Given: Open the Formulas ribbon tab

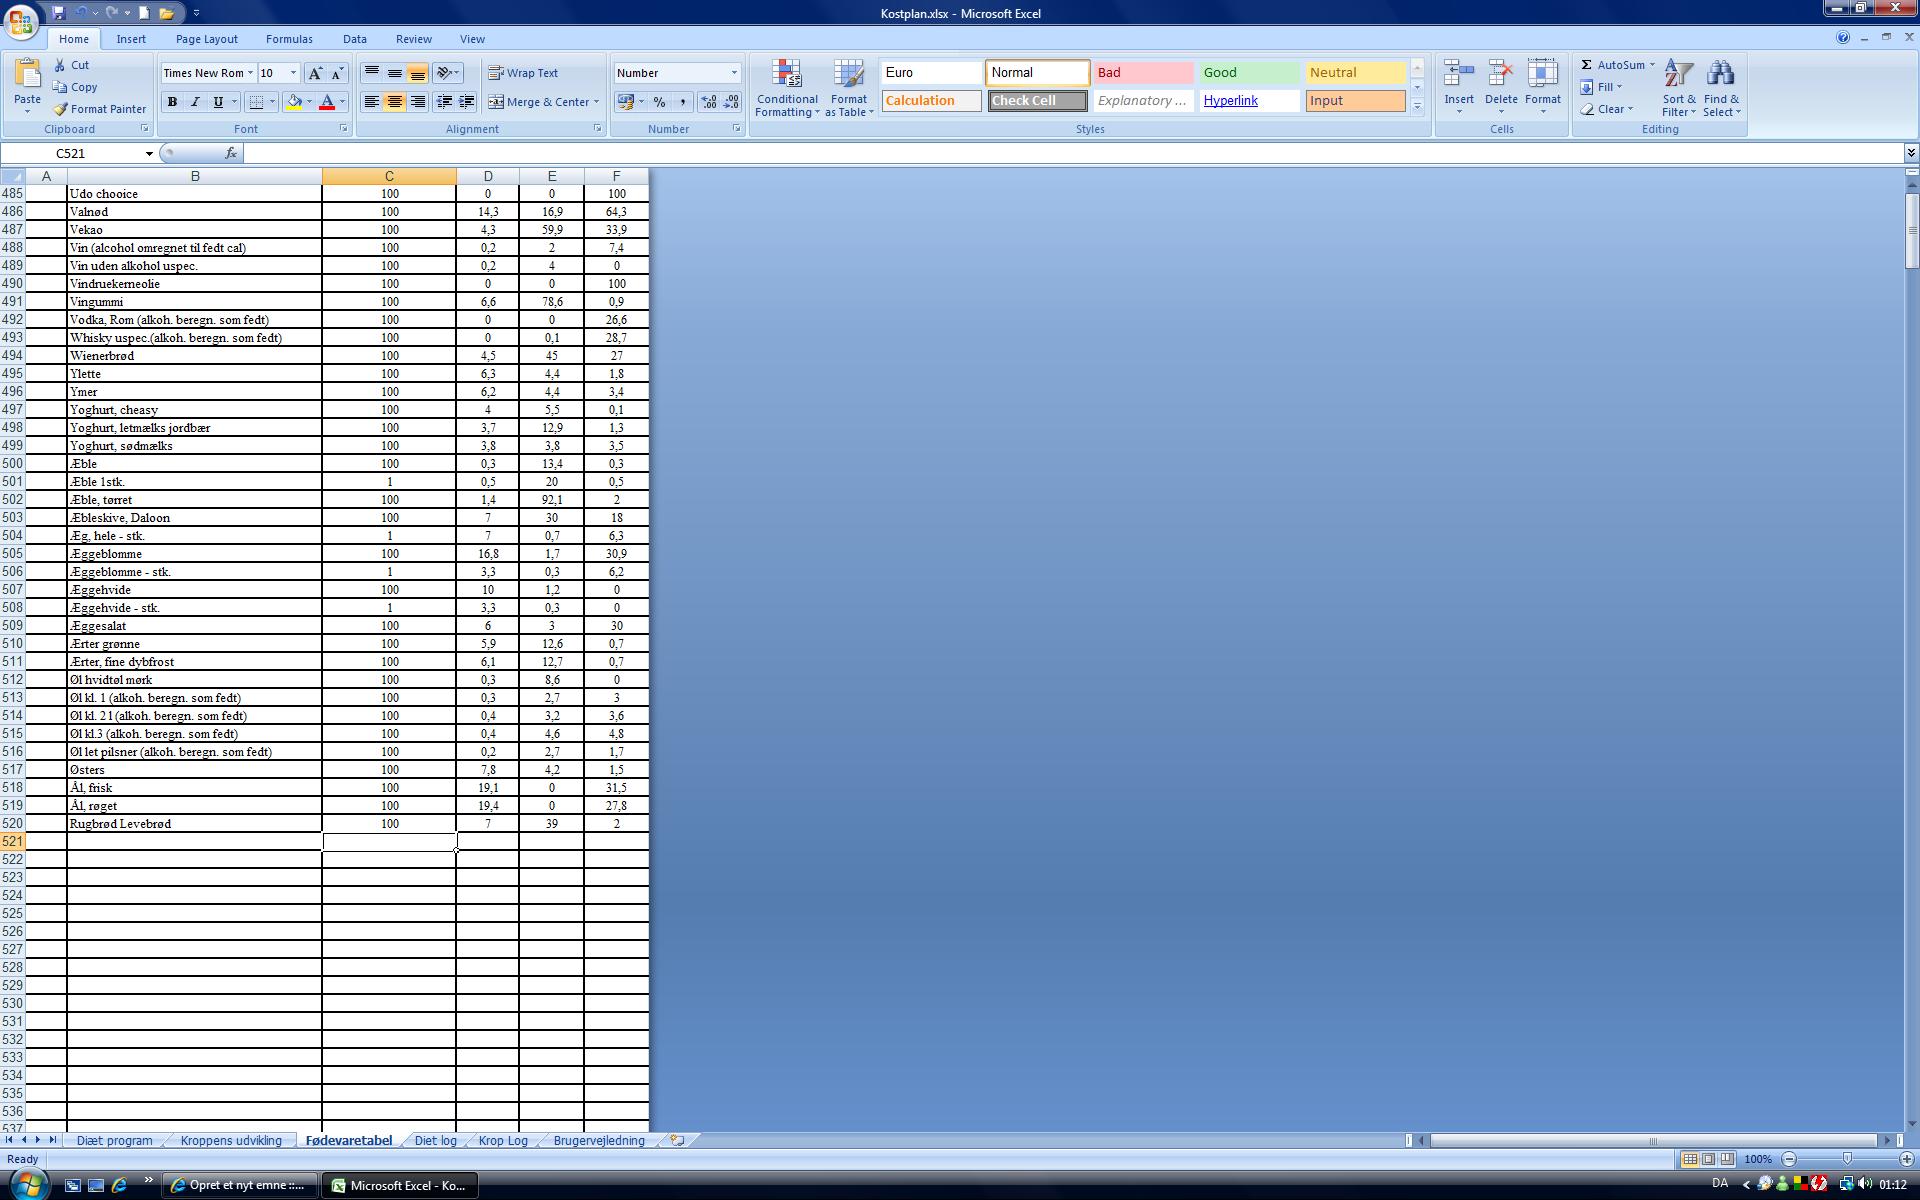Looking at the screenshot, I should click(289, 39).
